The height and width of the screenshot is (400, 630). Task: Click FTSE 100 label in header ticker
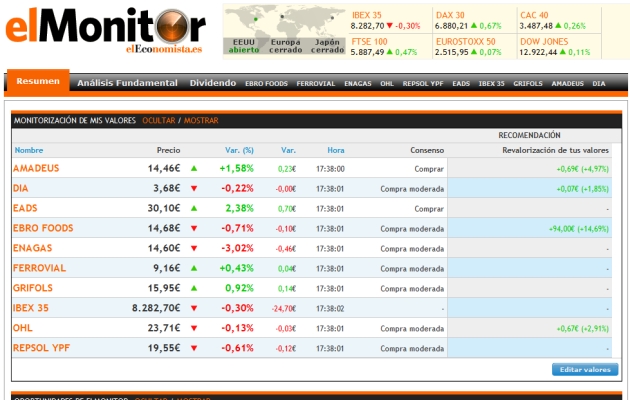click(x=369, y=41)
